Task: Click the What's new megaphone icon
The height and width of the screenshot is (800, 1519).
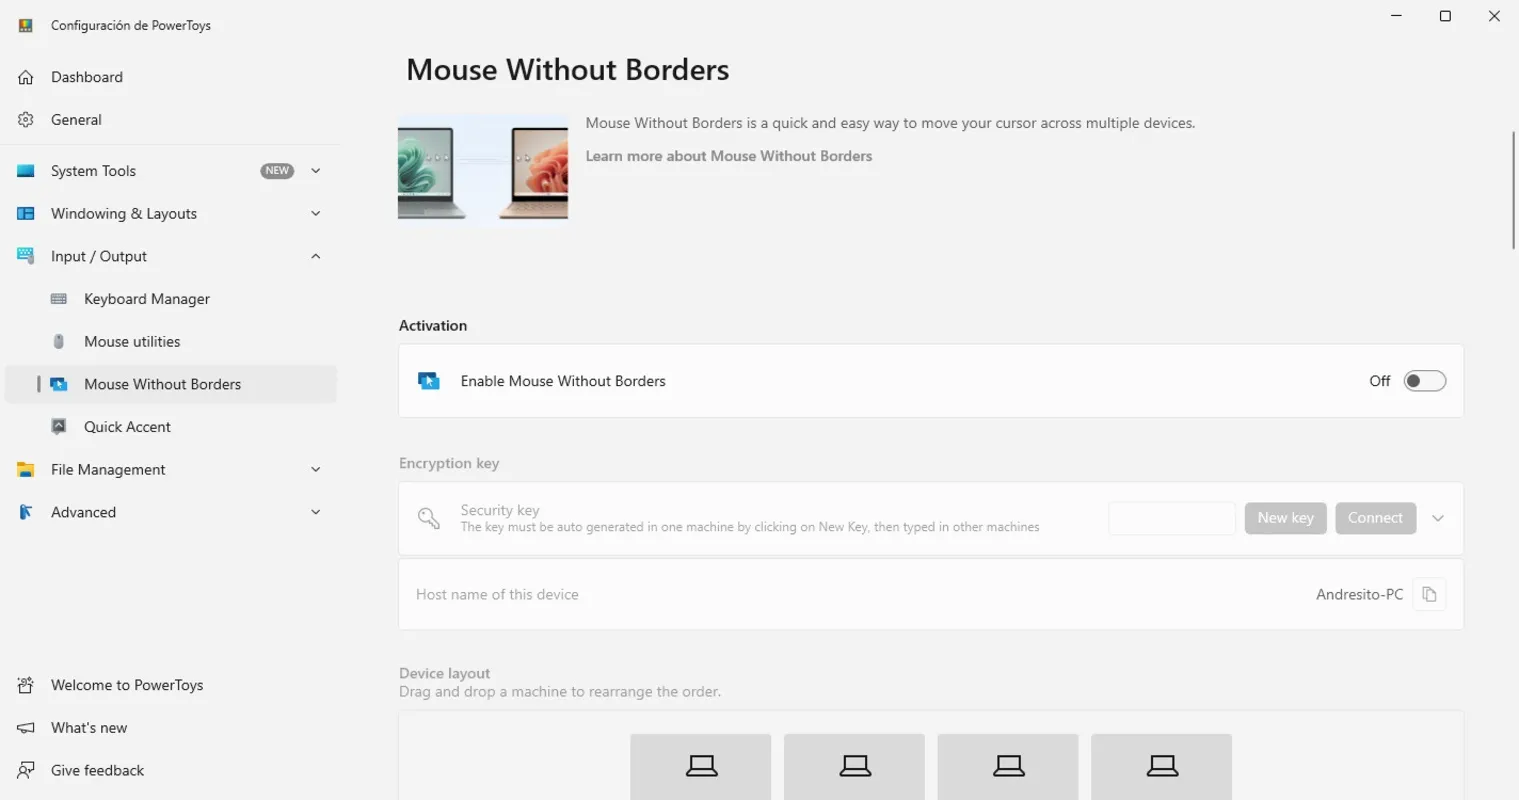Action: click(26, 728)
